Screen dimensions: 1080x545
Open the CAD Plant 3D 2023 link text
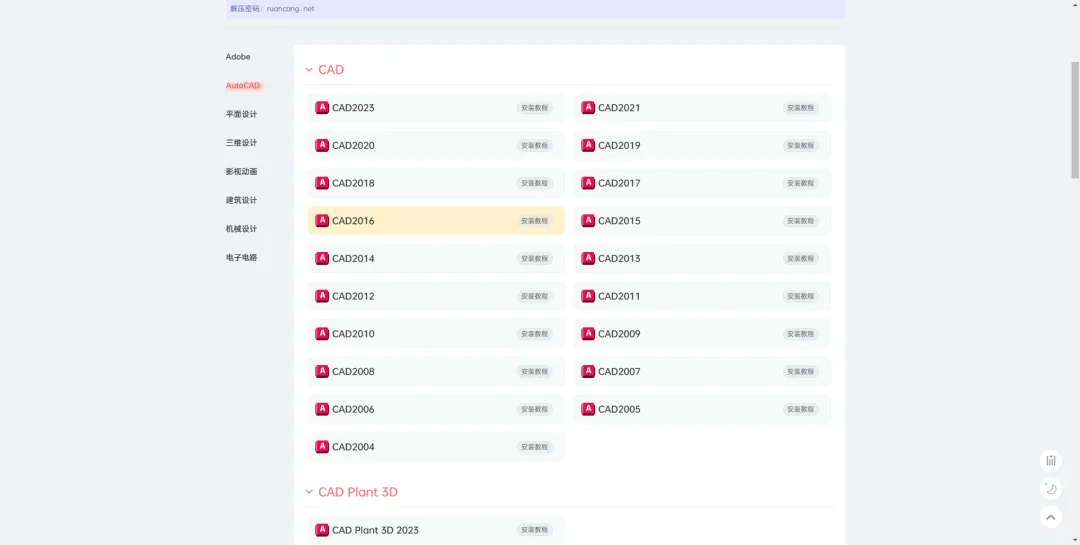pos(375,530)
